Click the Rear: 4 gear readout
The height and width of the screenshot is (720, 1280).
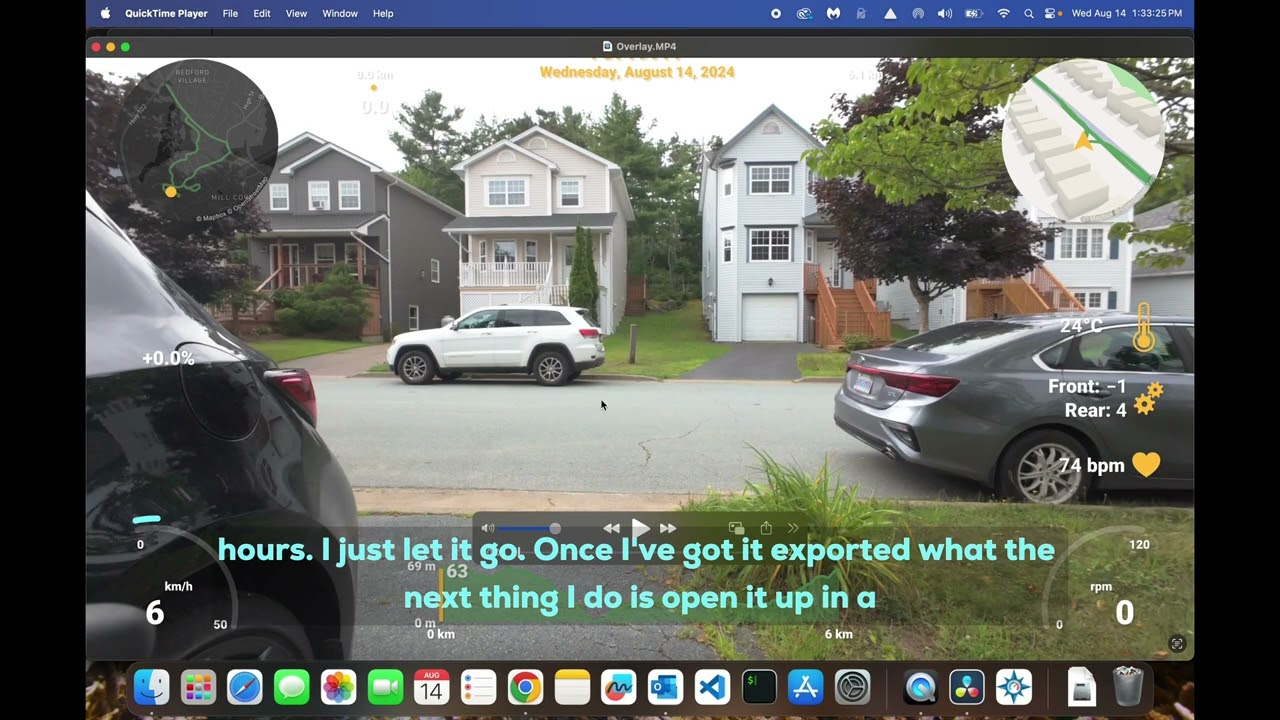(x=1095, y=410)
